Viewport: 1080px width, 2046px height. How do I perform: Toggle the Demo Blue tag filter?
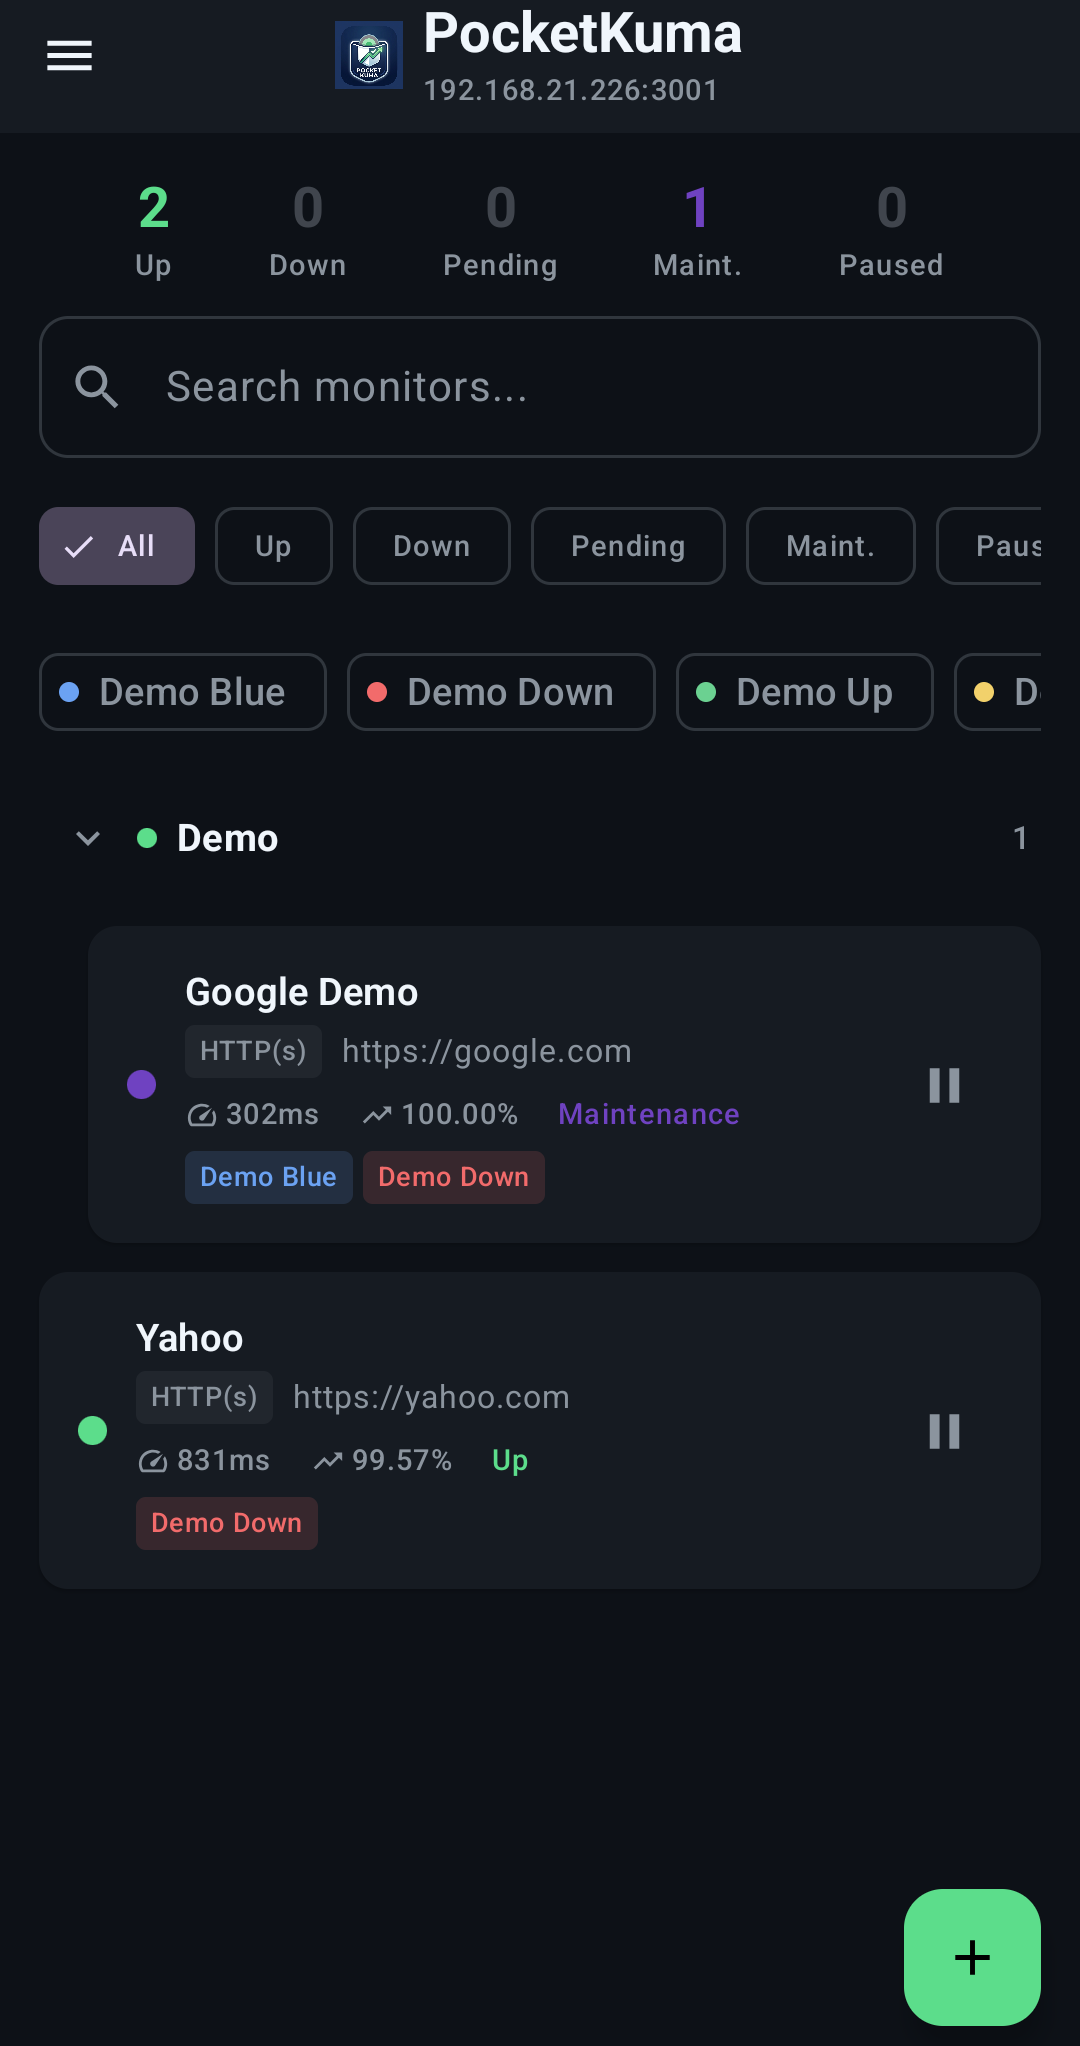[183, 692]
